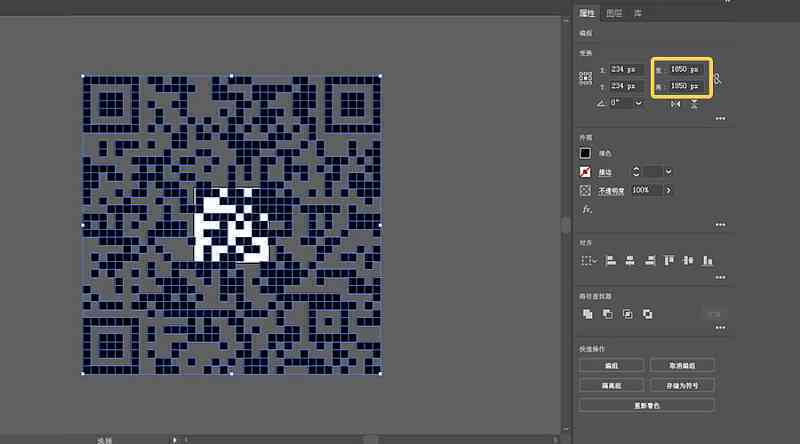This screenshot has height=444, width=800.
Task: Click the bottom-right selection handle of the QR code
Action: pos(381,374)
